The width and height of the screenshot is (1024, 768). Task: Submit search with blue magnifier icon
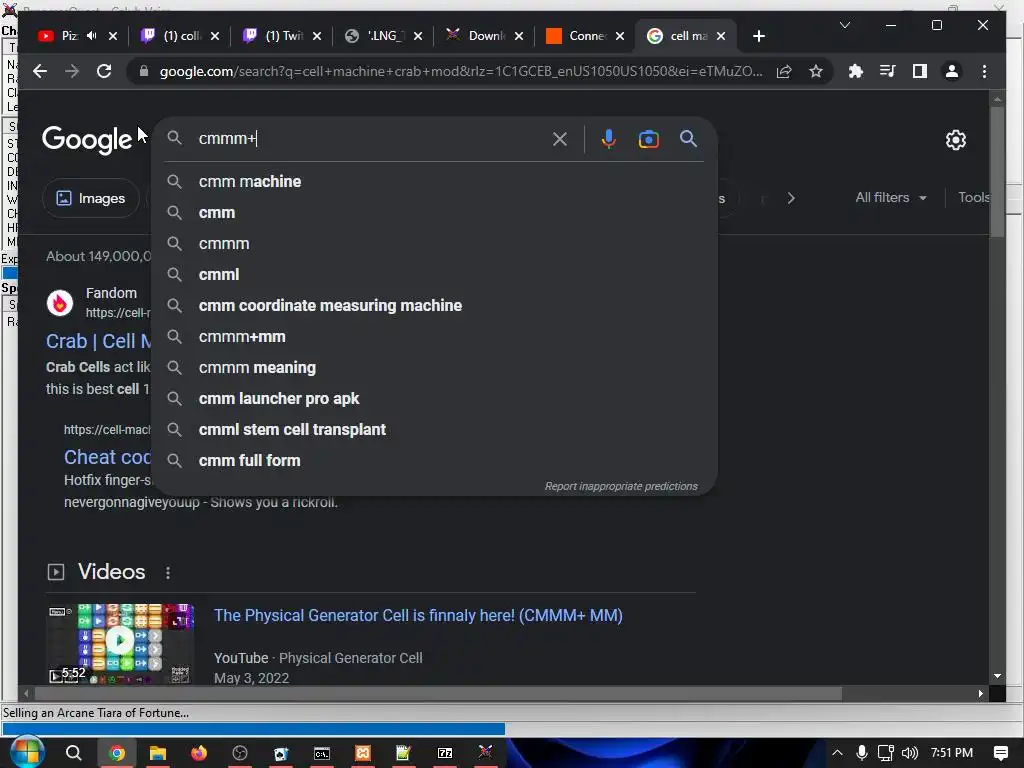click(688, 138)
